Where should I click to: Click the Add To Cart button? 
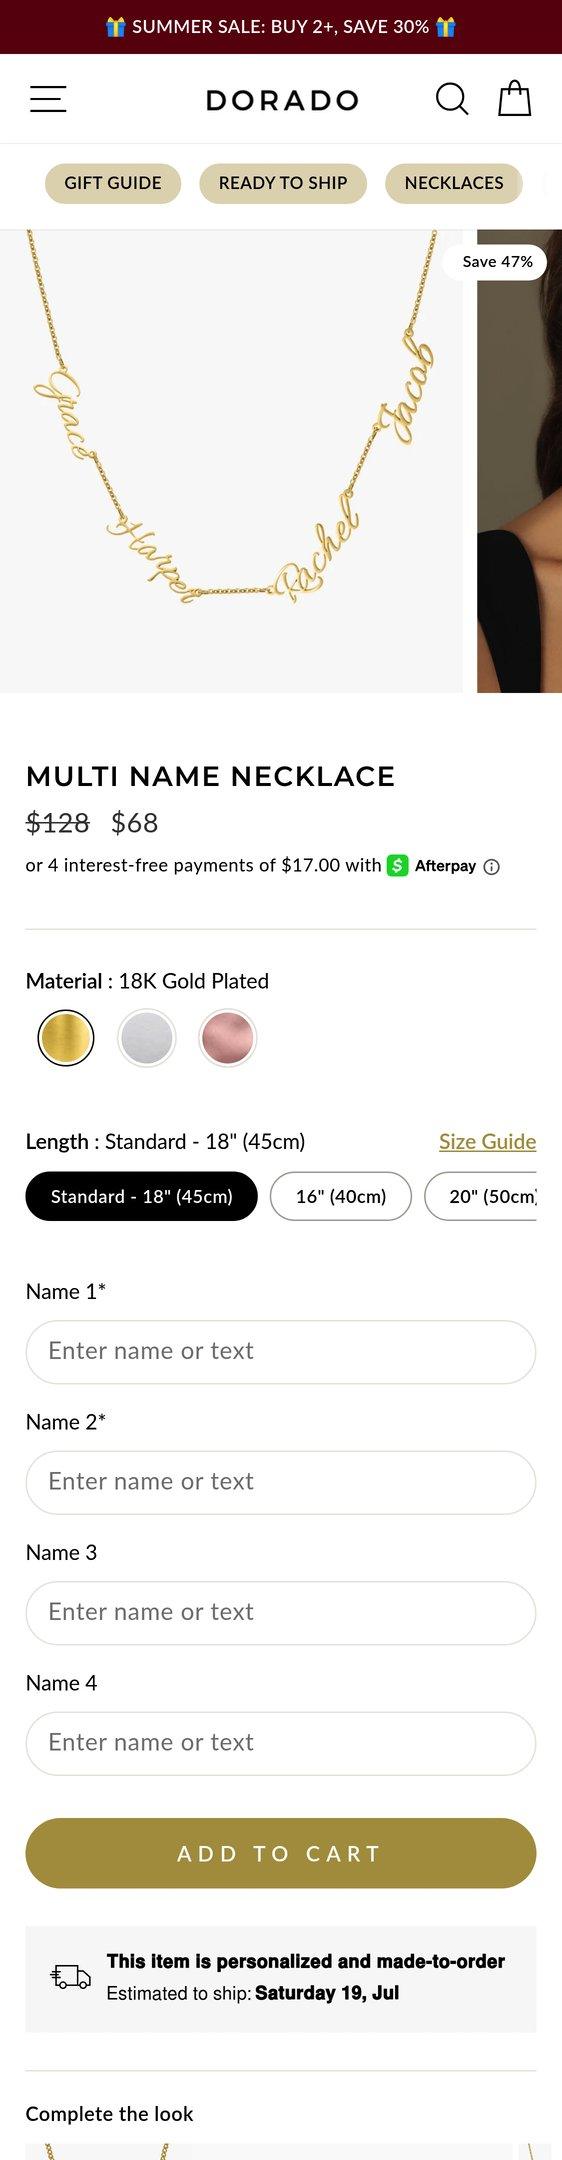281,1853
